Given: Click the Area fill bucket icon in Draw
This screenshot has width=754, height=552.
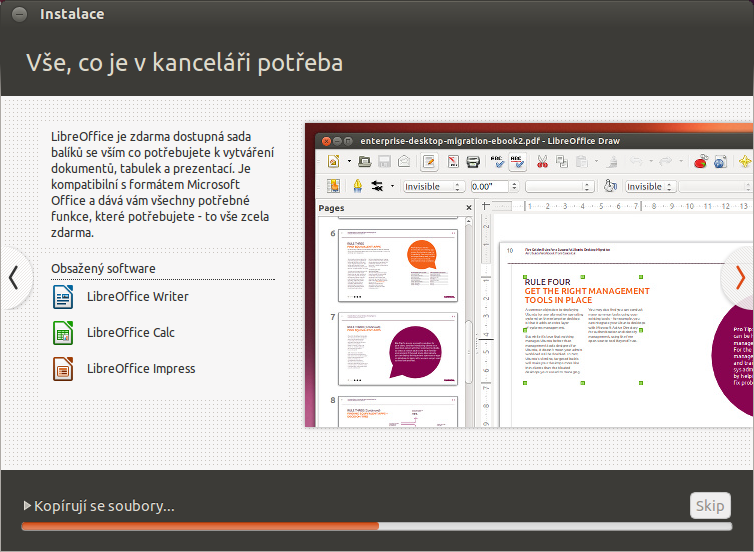Looking at the screenshot, I should tap(610, 186).
